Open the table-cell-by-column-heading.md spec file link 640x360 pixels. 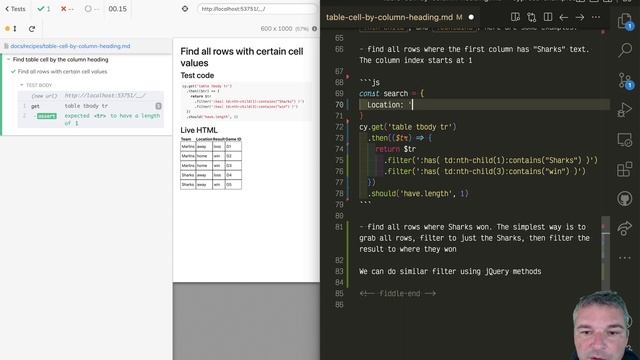[70, 46]
